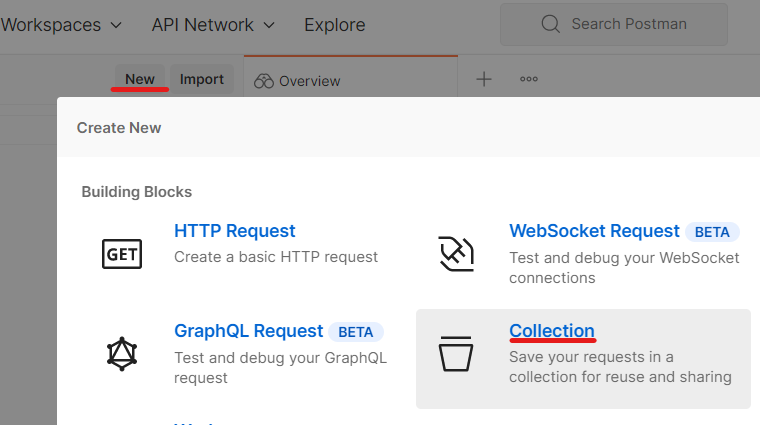The image size is (760, 425).
Task: Focus the Search Postman field
Action: (614, 24)
